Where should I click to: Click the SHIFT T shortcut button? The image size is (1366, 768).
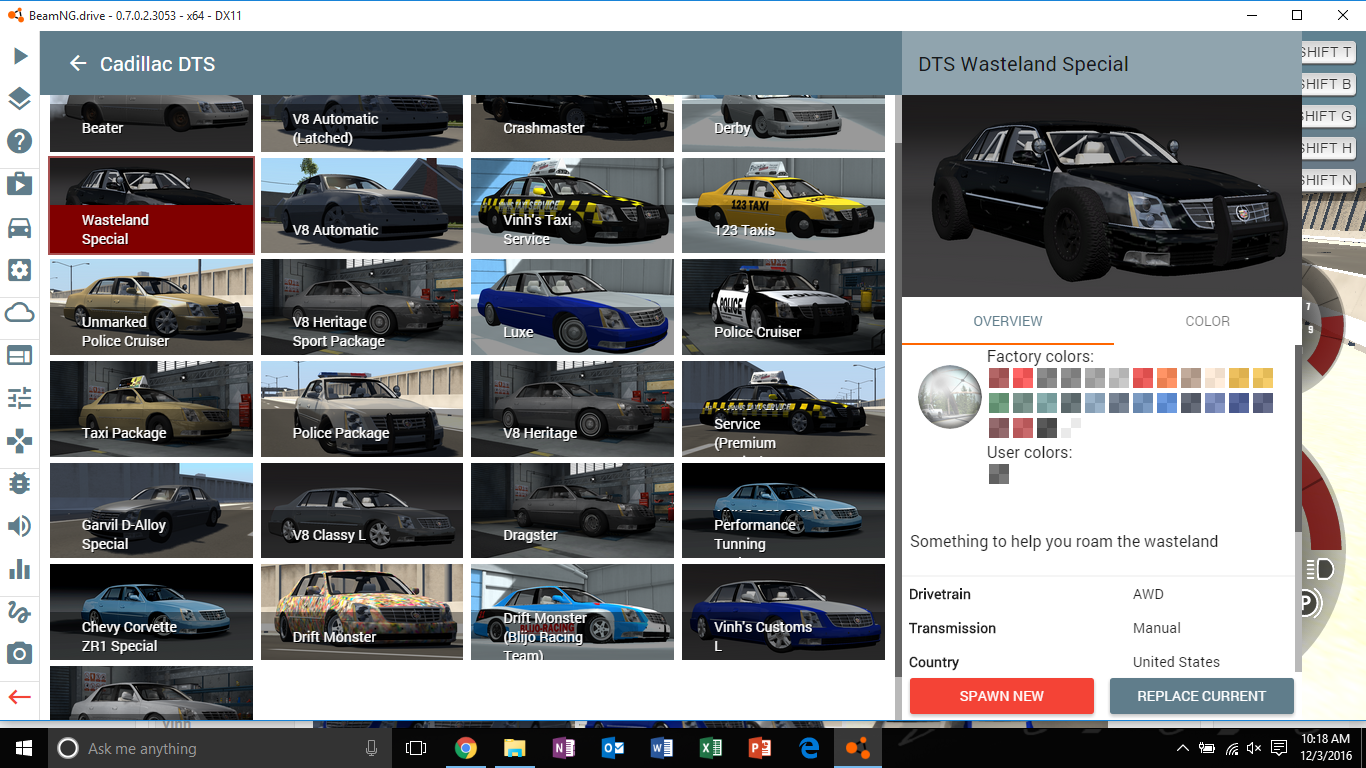click(1327, 52)
